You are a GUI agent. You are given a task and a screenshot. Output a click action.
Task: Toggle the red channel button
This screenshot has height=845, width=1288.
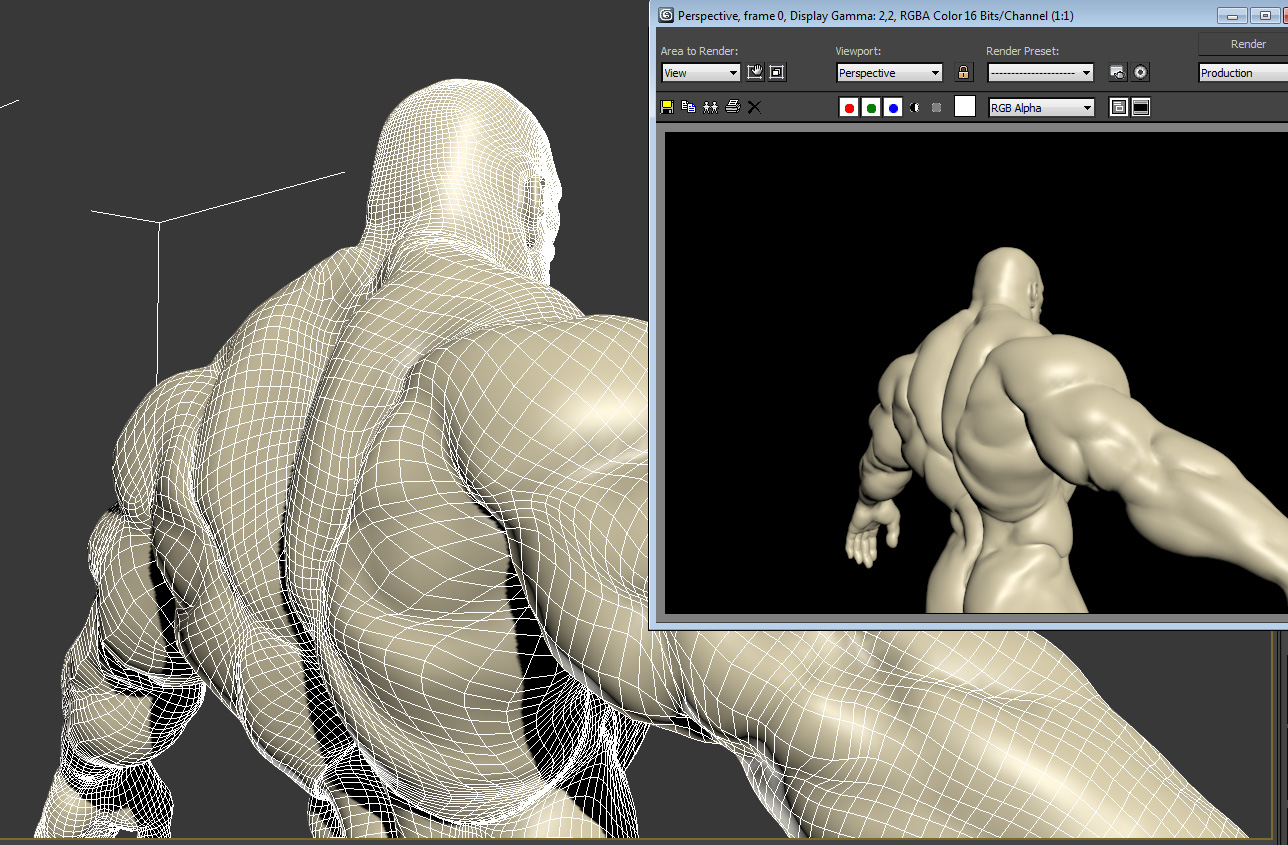849,107
